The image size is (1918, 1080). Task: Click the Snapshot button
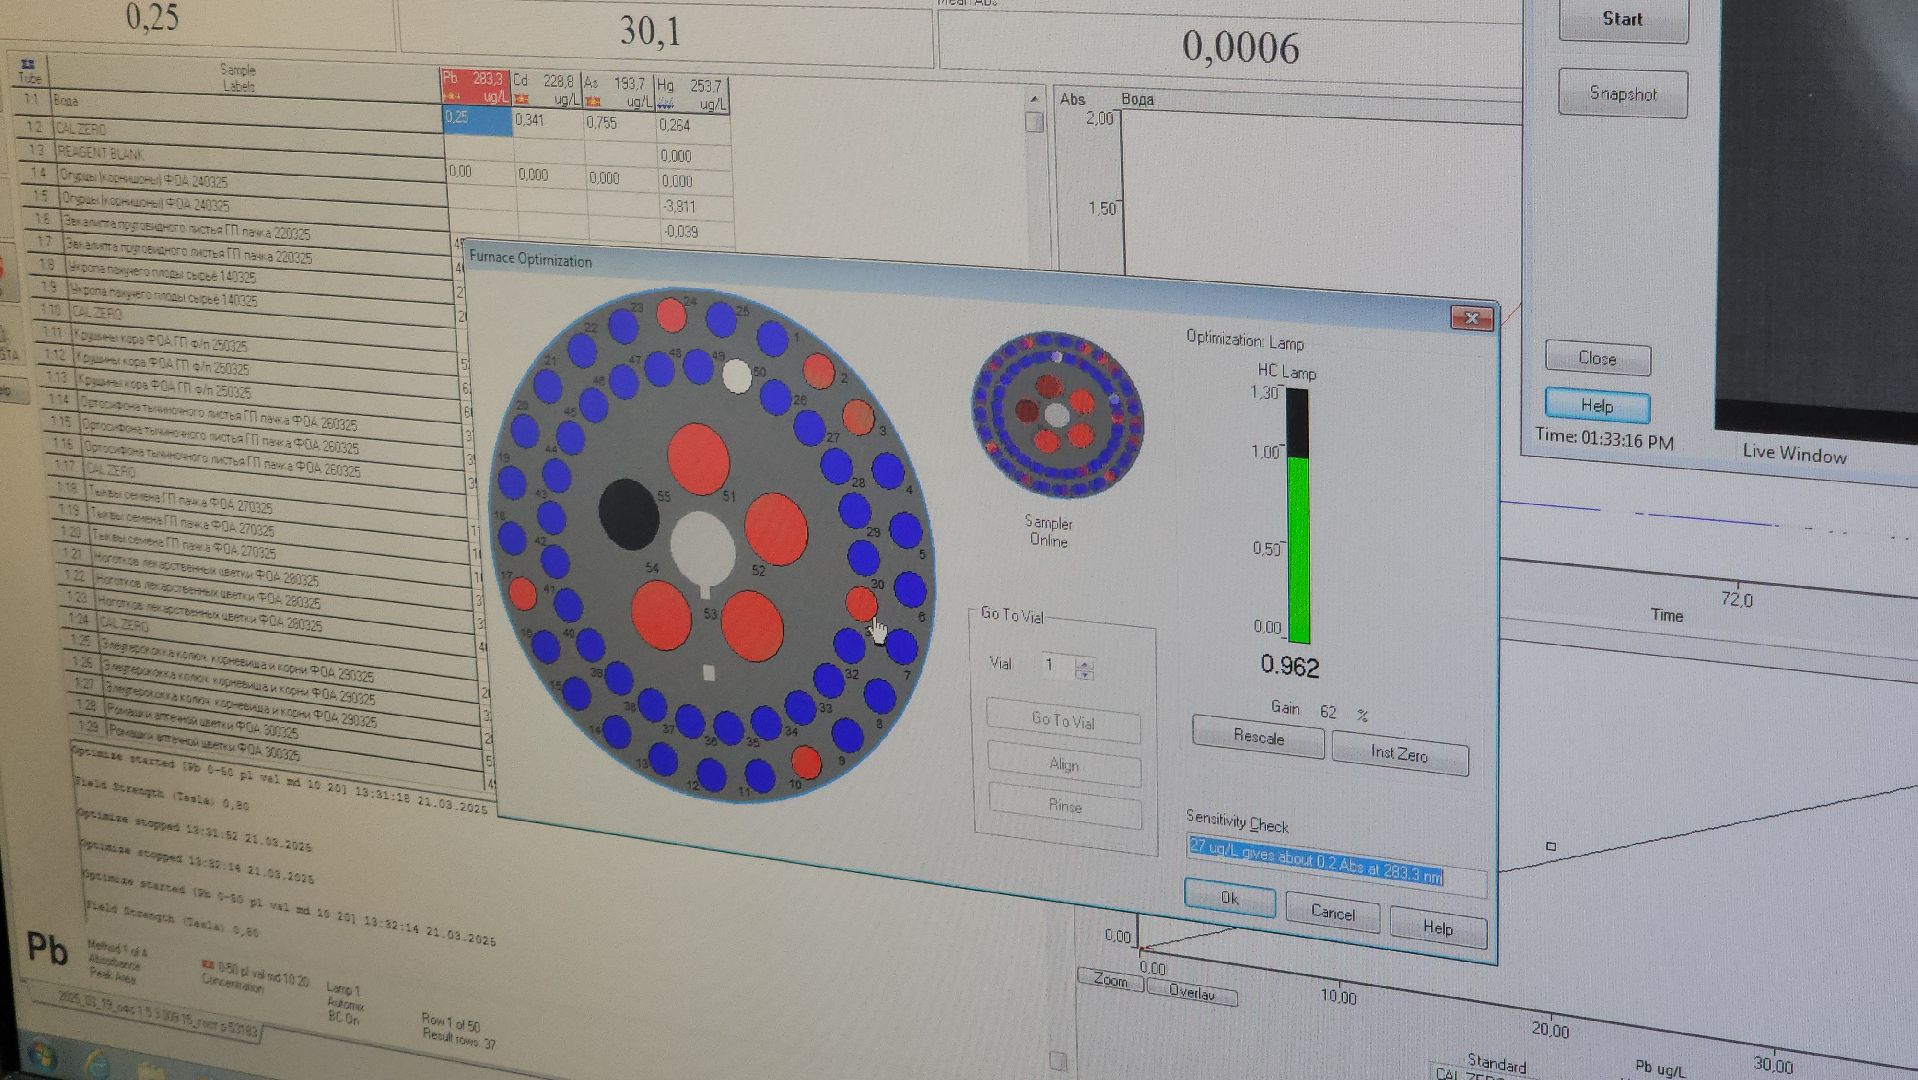[x=1622, y=94]
